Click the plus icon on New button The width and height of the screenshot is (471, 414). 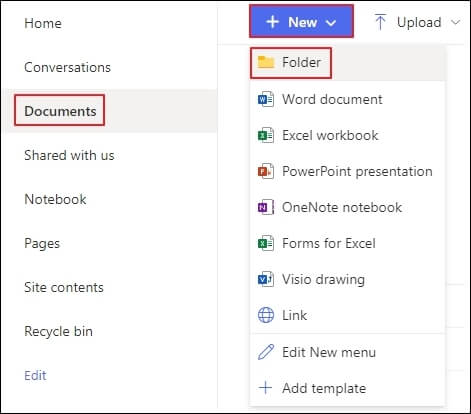272,22
